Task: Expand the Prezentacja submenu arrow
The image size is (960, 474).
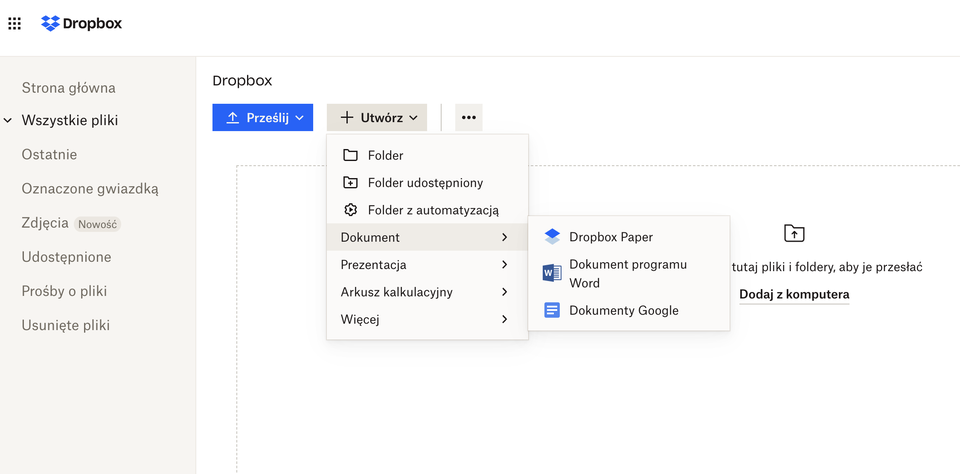Action: 504,265
